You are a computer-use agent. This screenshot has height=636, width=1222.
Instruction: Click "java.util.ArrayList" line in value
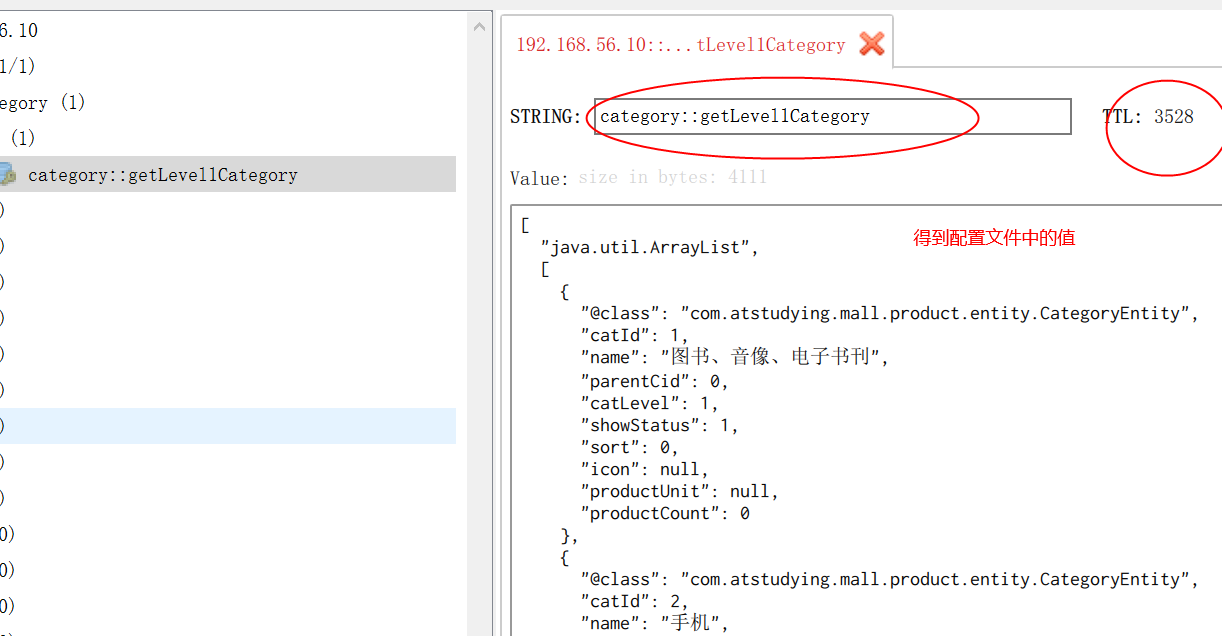click(650, 247)
